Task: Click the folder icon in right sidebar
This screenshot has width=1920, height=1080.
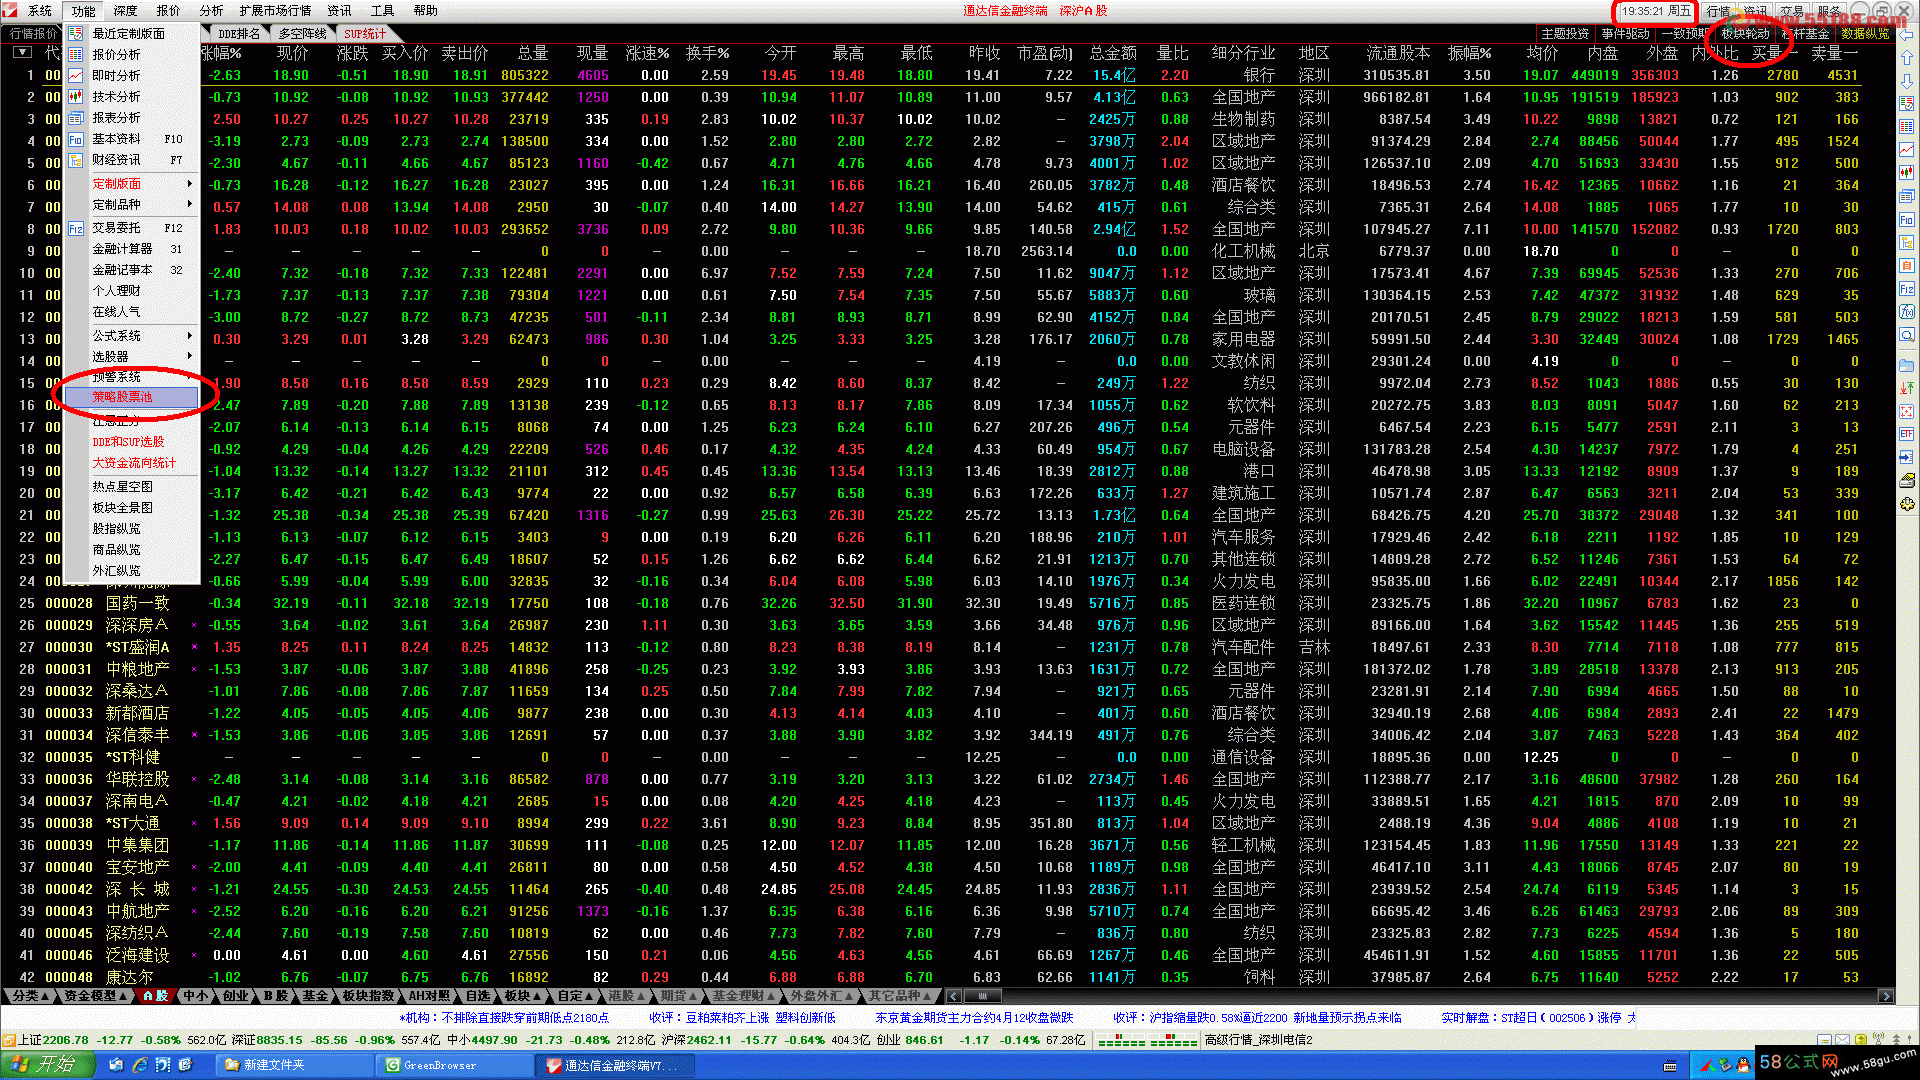Action: click(1907, 365)
